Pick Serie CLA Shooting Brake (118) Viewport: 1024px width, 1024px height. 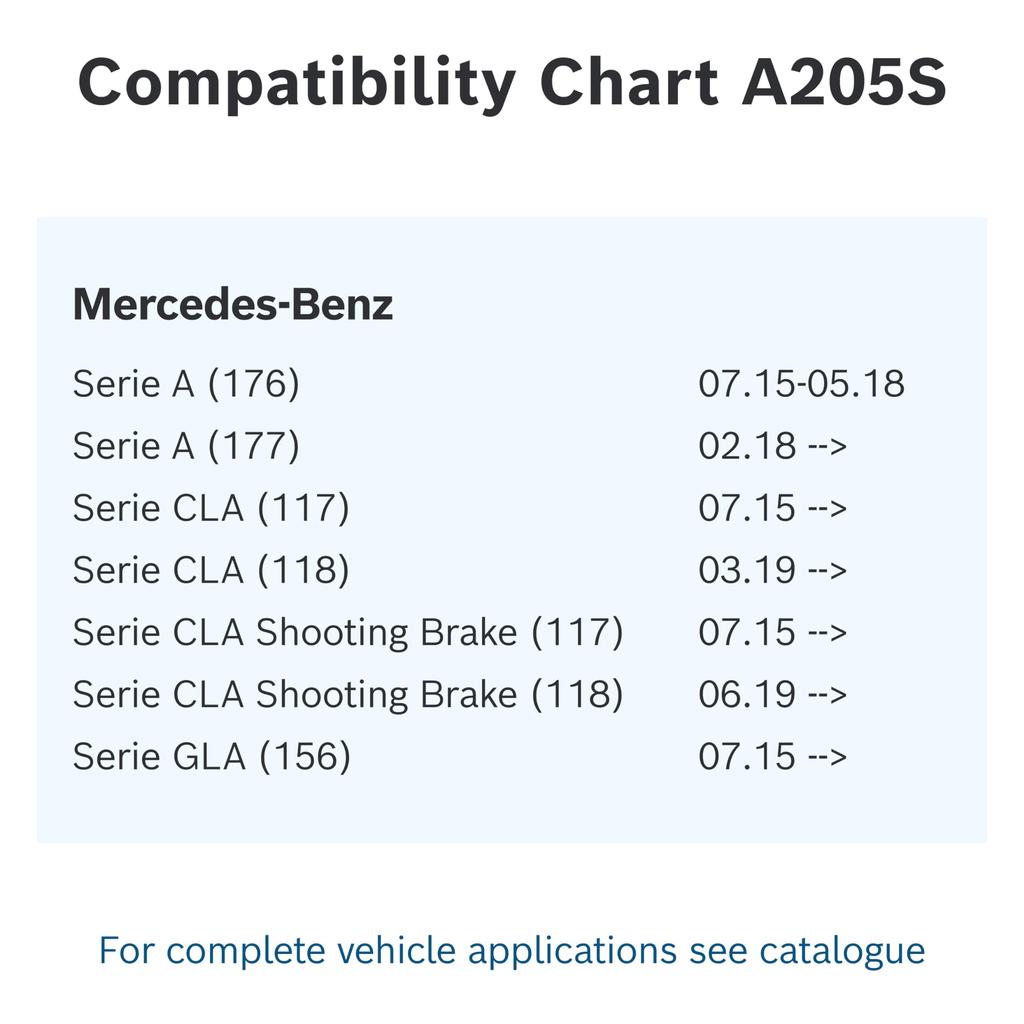(x=348, y=694)
